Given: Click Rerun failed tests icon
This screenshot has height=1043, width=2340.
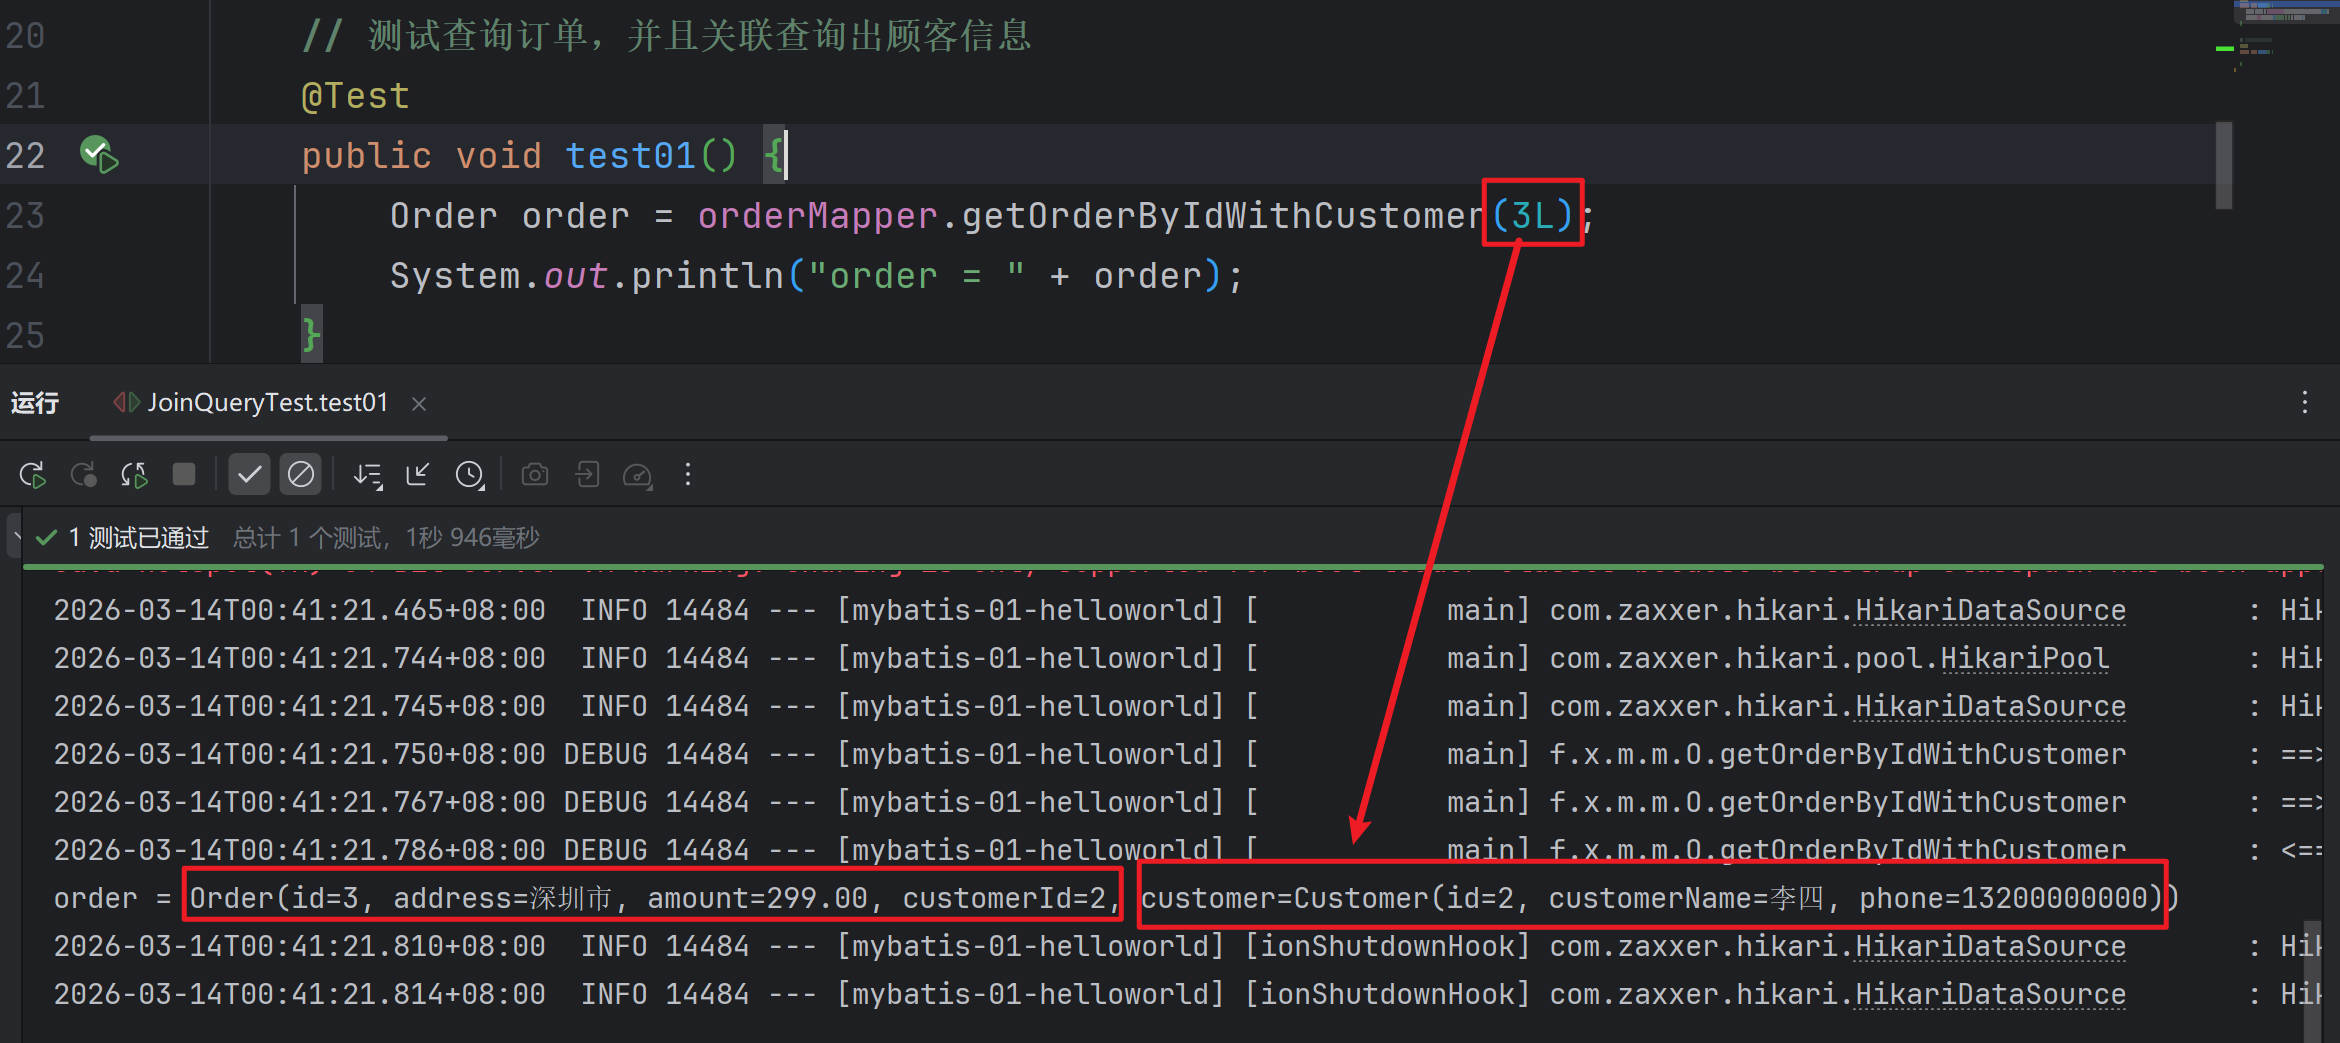Looking at the screenshot, I should (x=83, y=475).
